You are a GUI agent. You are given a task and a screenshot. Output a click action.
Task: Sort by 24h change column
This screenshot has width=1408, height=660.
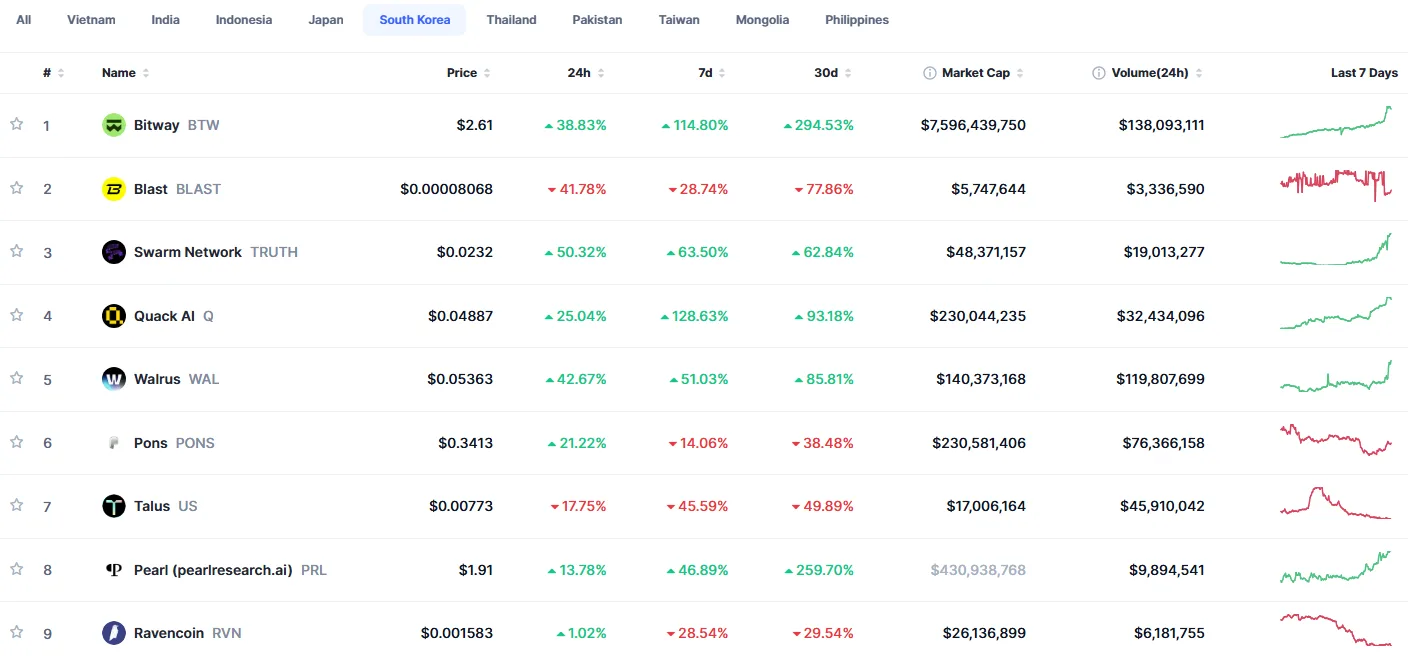click(x=586, y=73)
